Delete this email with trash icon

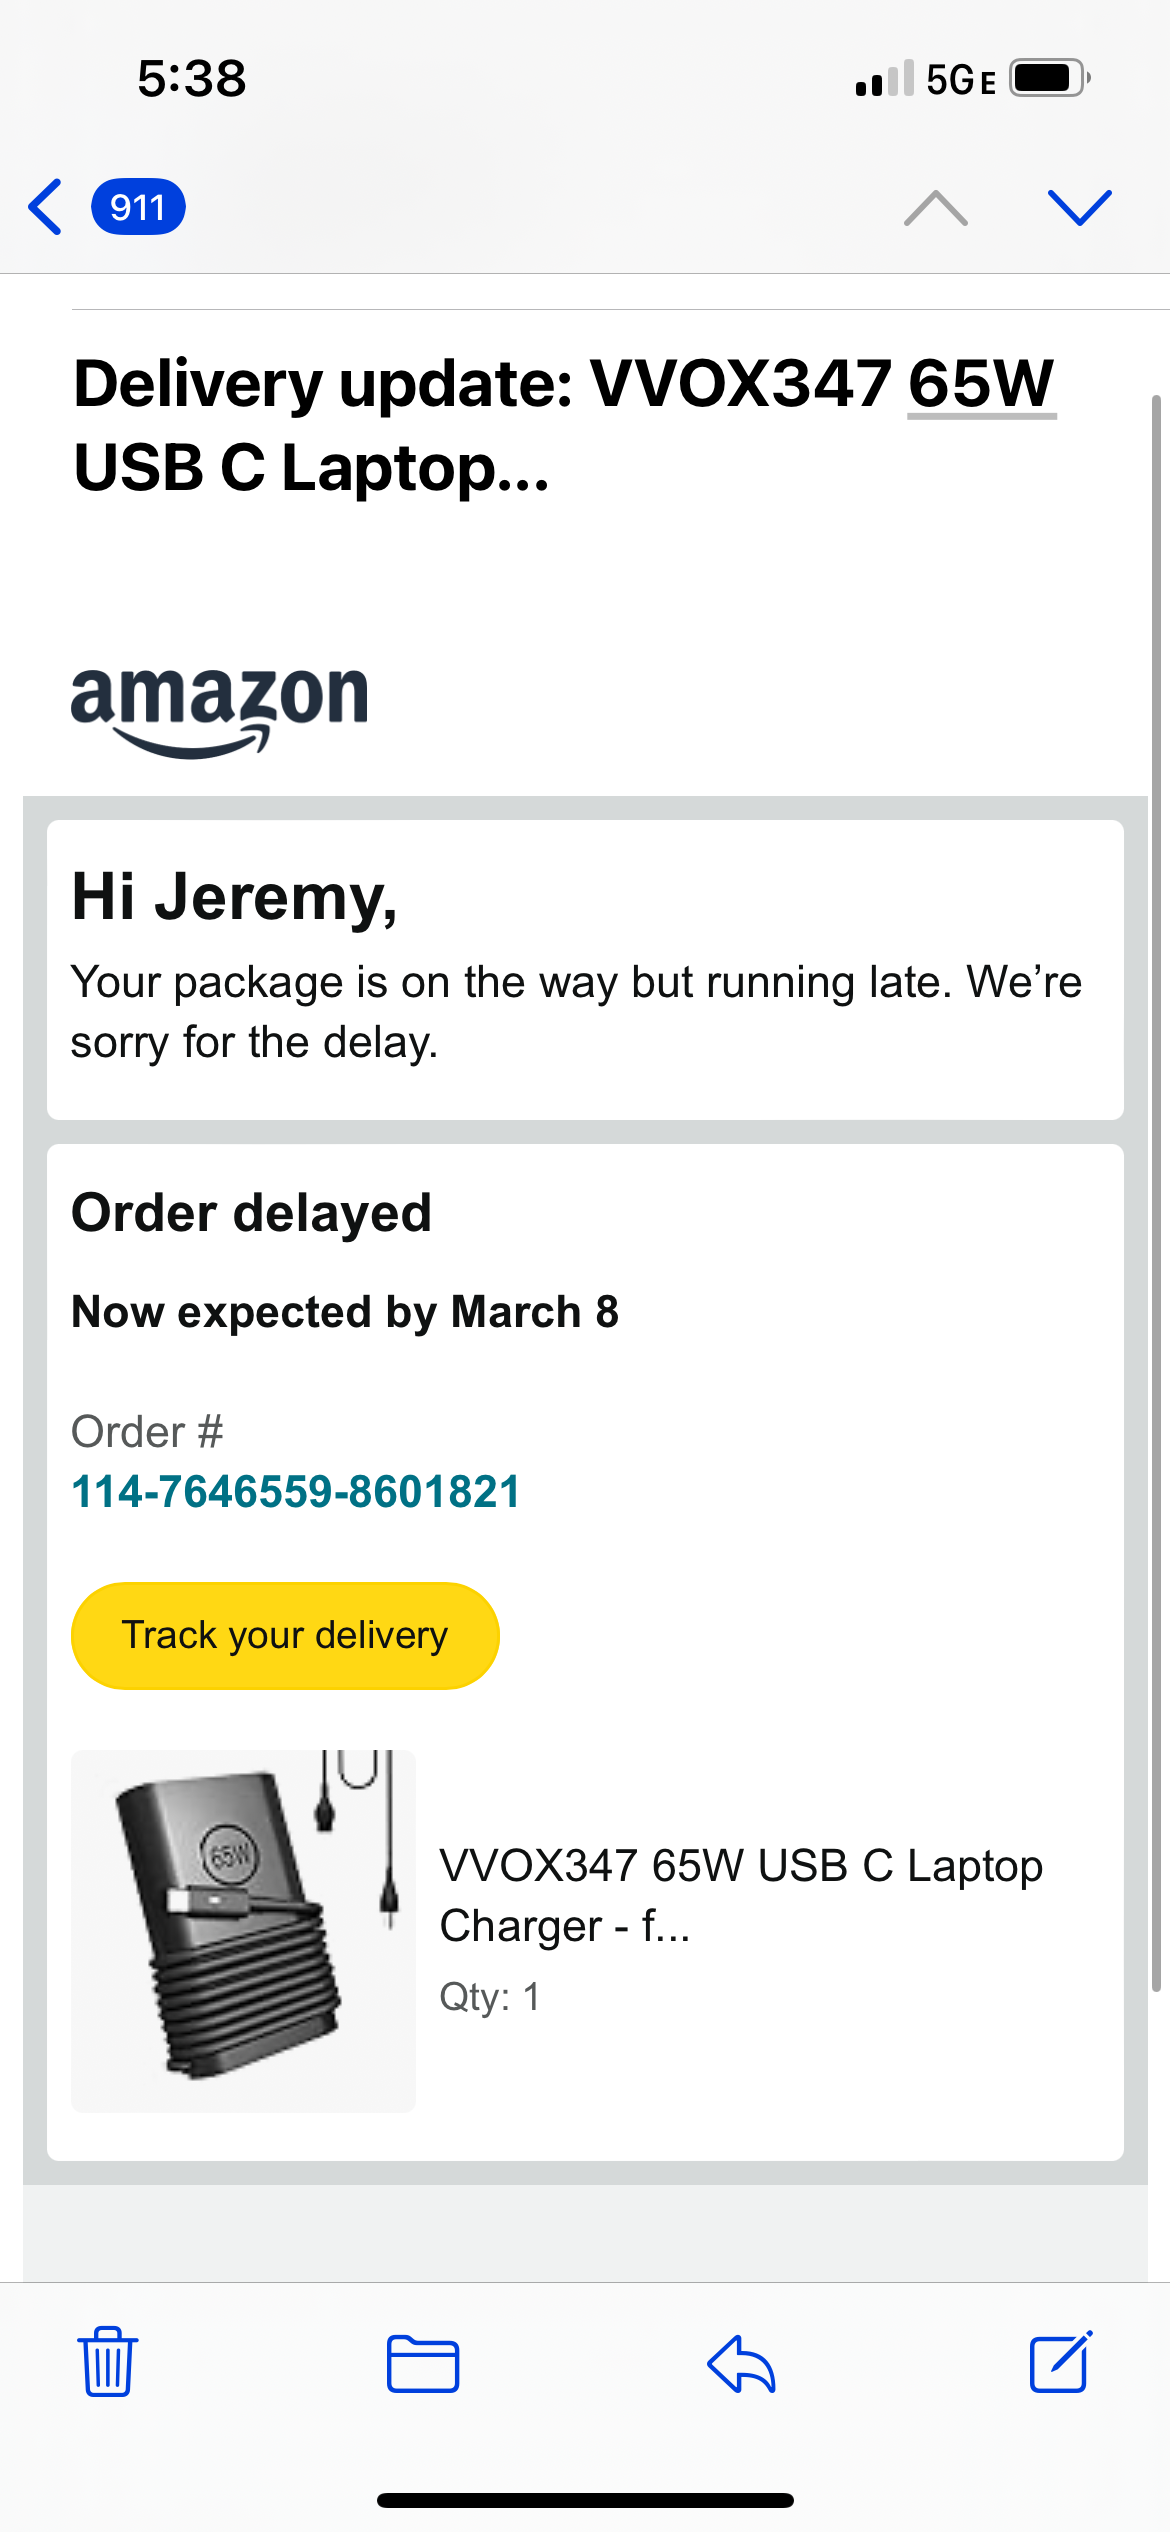[108, 2362]
